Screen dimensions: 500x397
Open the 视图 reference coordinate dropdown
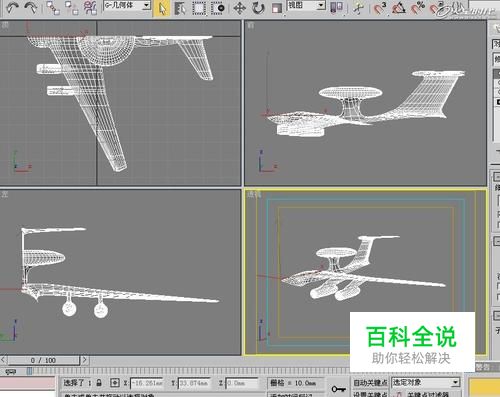pyautogui.click(x=306, y=6)
